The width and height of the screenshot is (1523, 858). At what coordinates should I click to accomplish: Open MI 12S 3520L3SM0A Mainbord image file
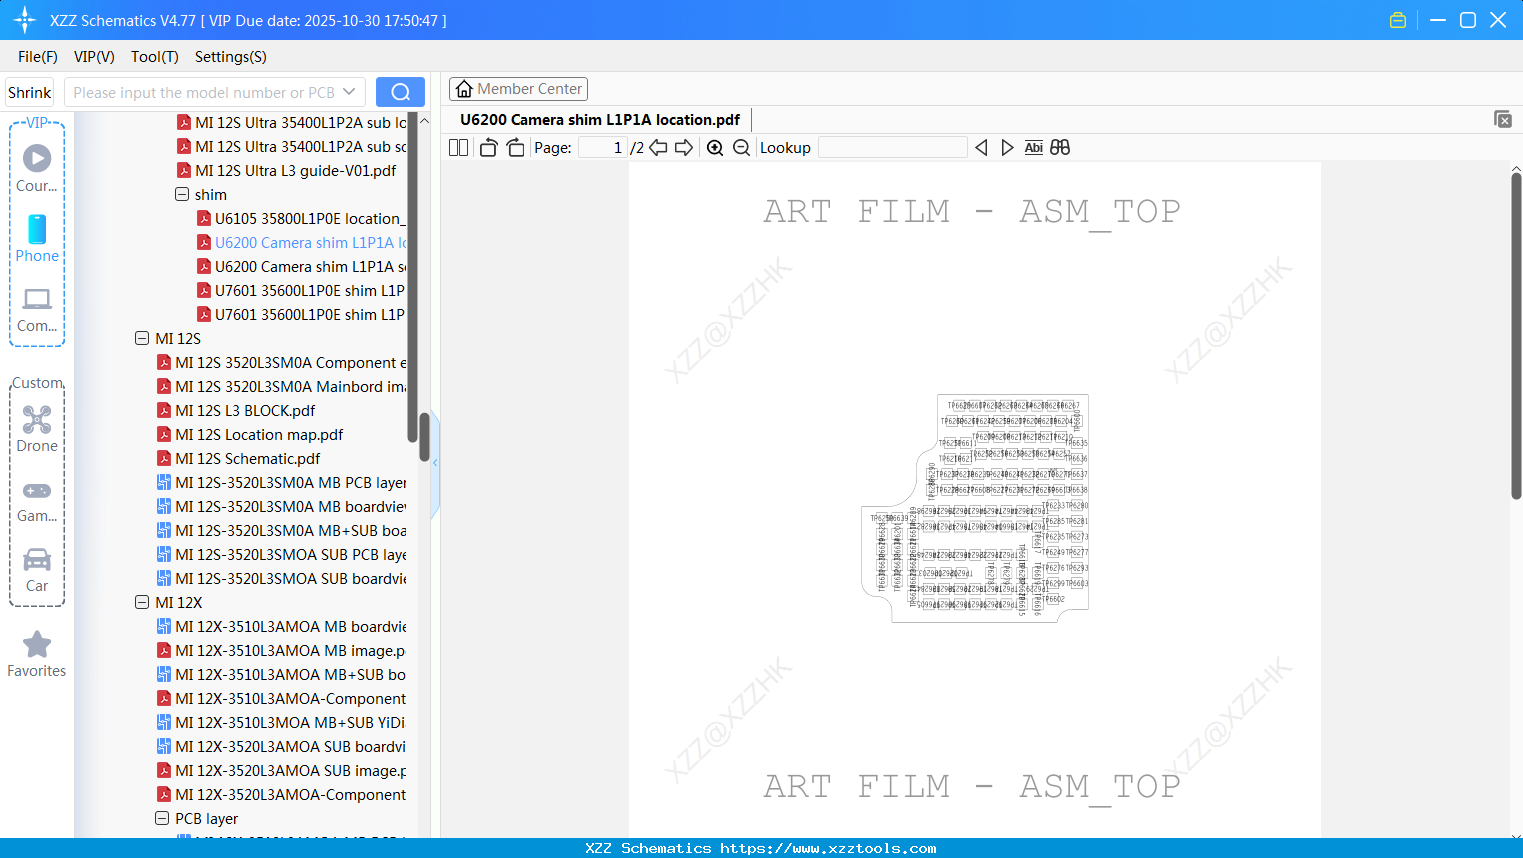[x=282, y=386]
